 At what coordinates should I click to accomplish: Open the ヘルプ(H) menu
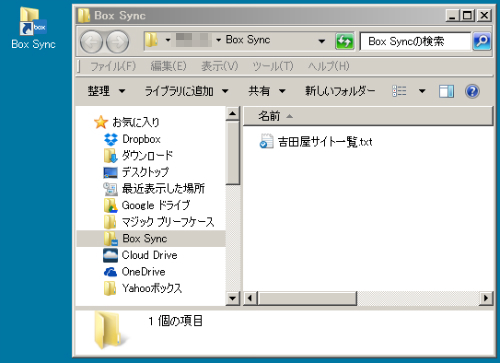(329, 66)
